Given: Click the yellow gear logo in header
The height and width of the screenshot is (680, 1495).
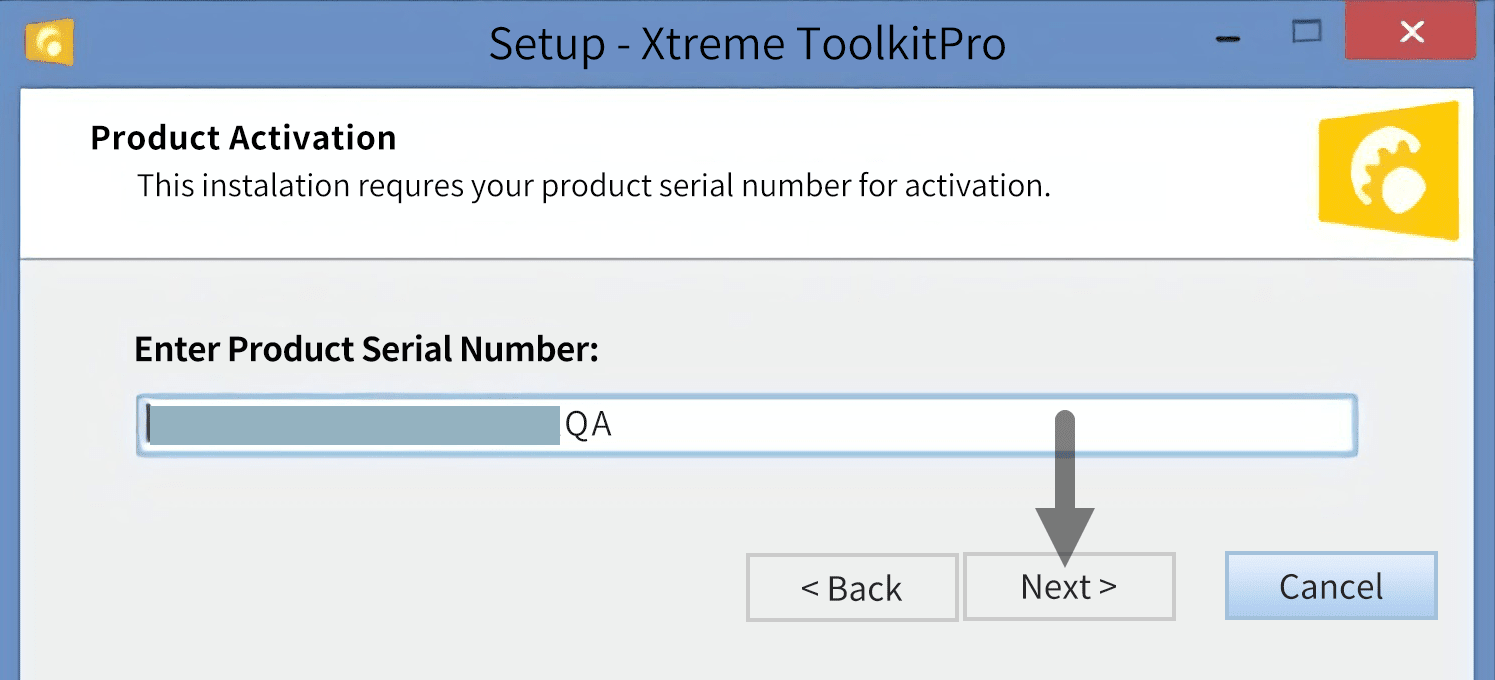Looking at the screenshot, I should coord(1388,171).
